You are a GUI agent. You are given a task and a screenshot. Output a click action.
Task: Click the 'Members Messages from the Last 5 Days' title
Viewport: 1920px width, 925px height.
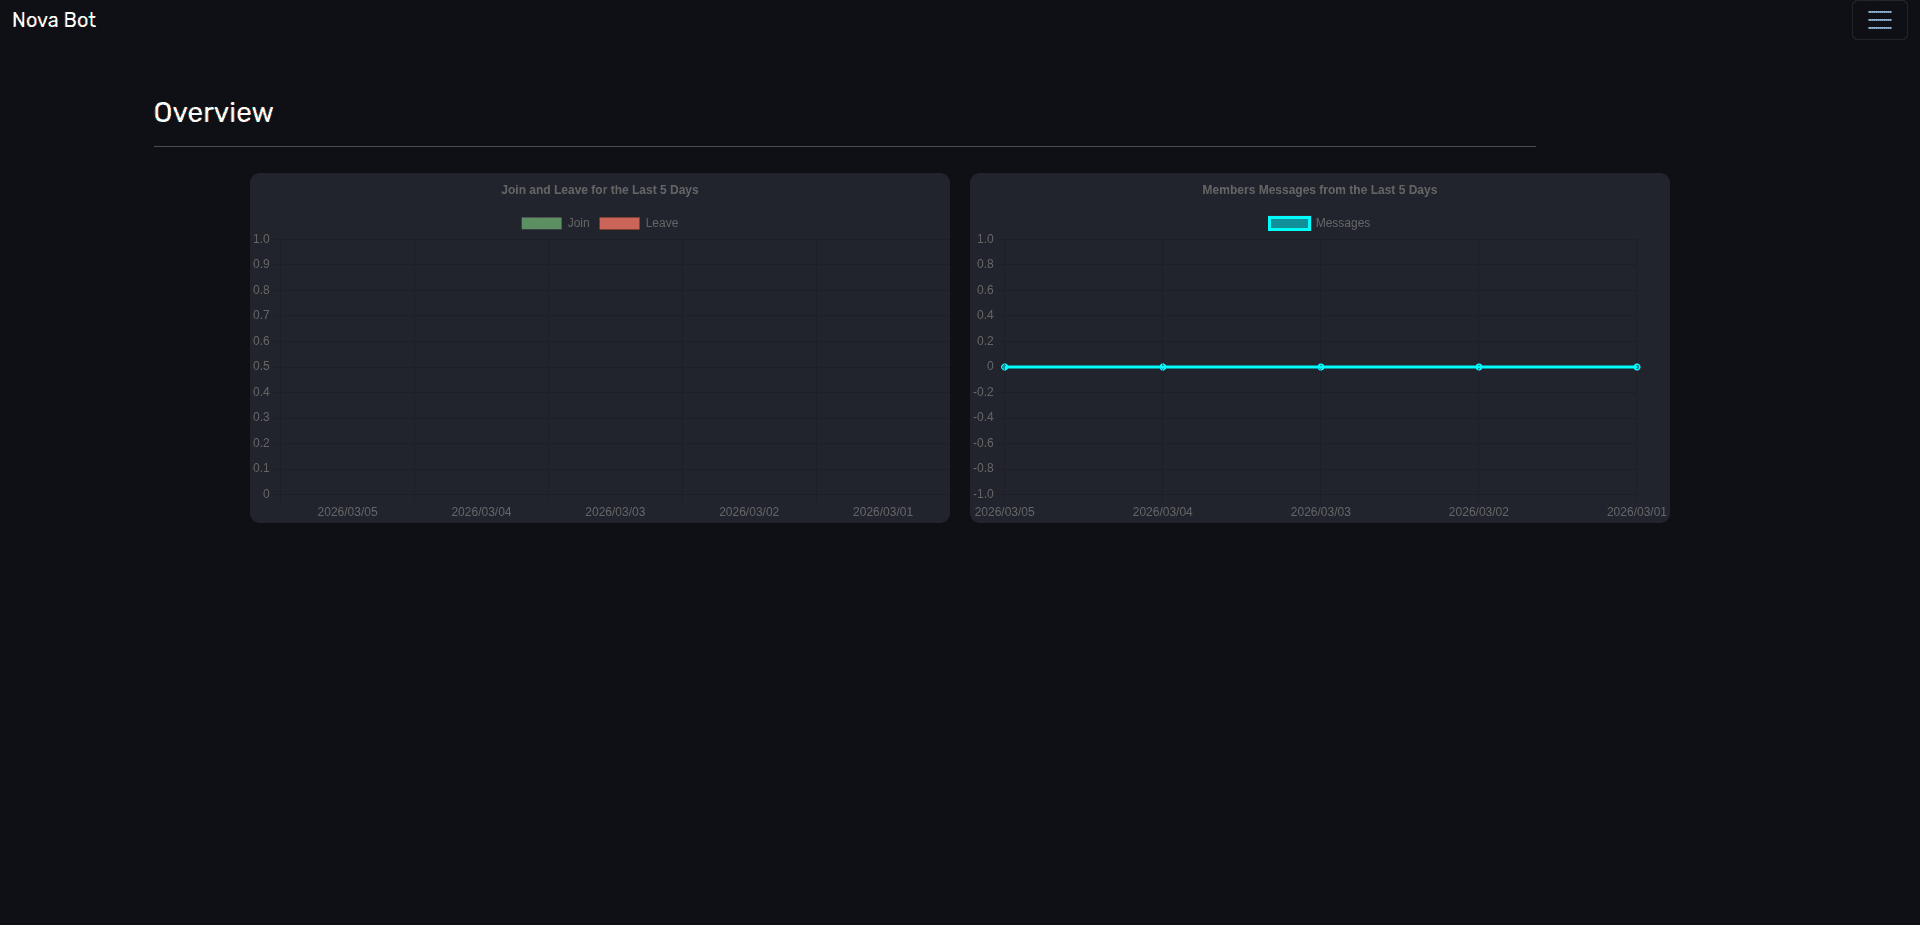tap(1319, 190)
